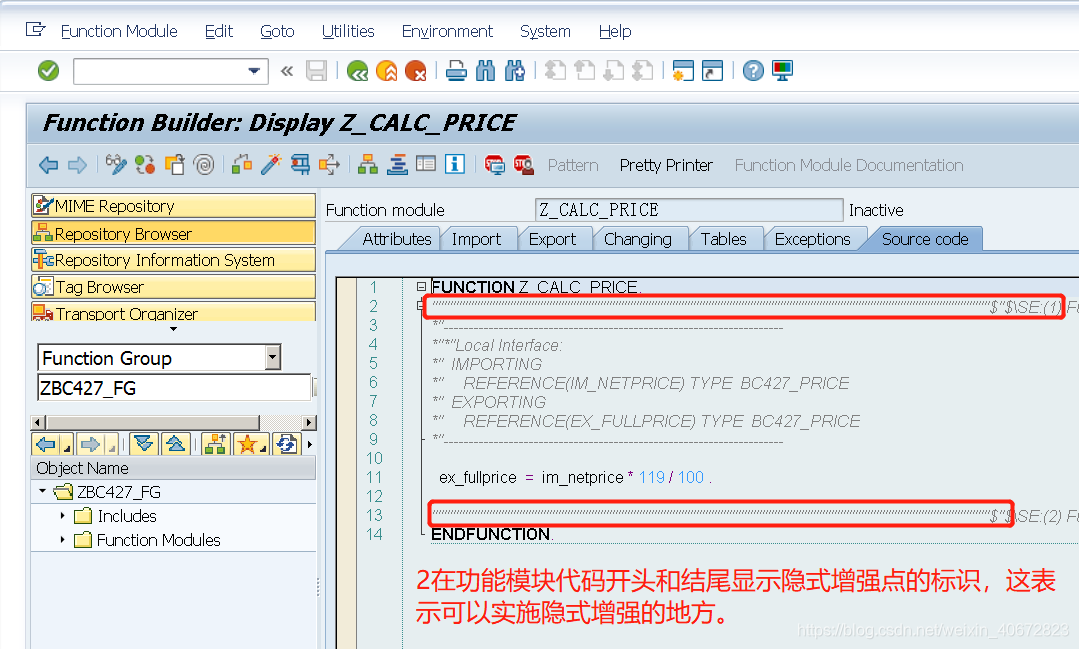The width and height of the screenshot is (1079, 649).
Task: Open the back navigation history dropdown in tree toolbar
Action: coord(67,447)
